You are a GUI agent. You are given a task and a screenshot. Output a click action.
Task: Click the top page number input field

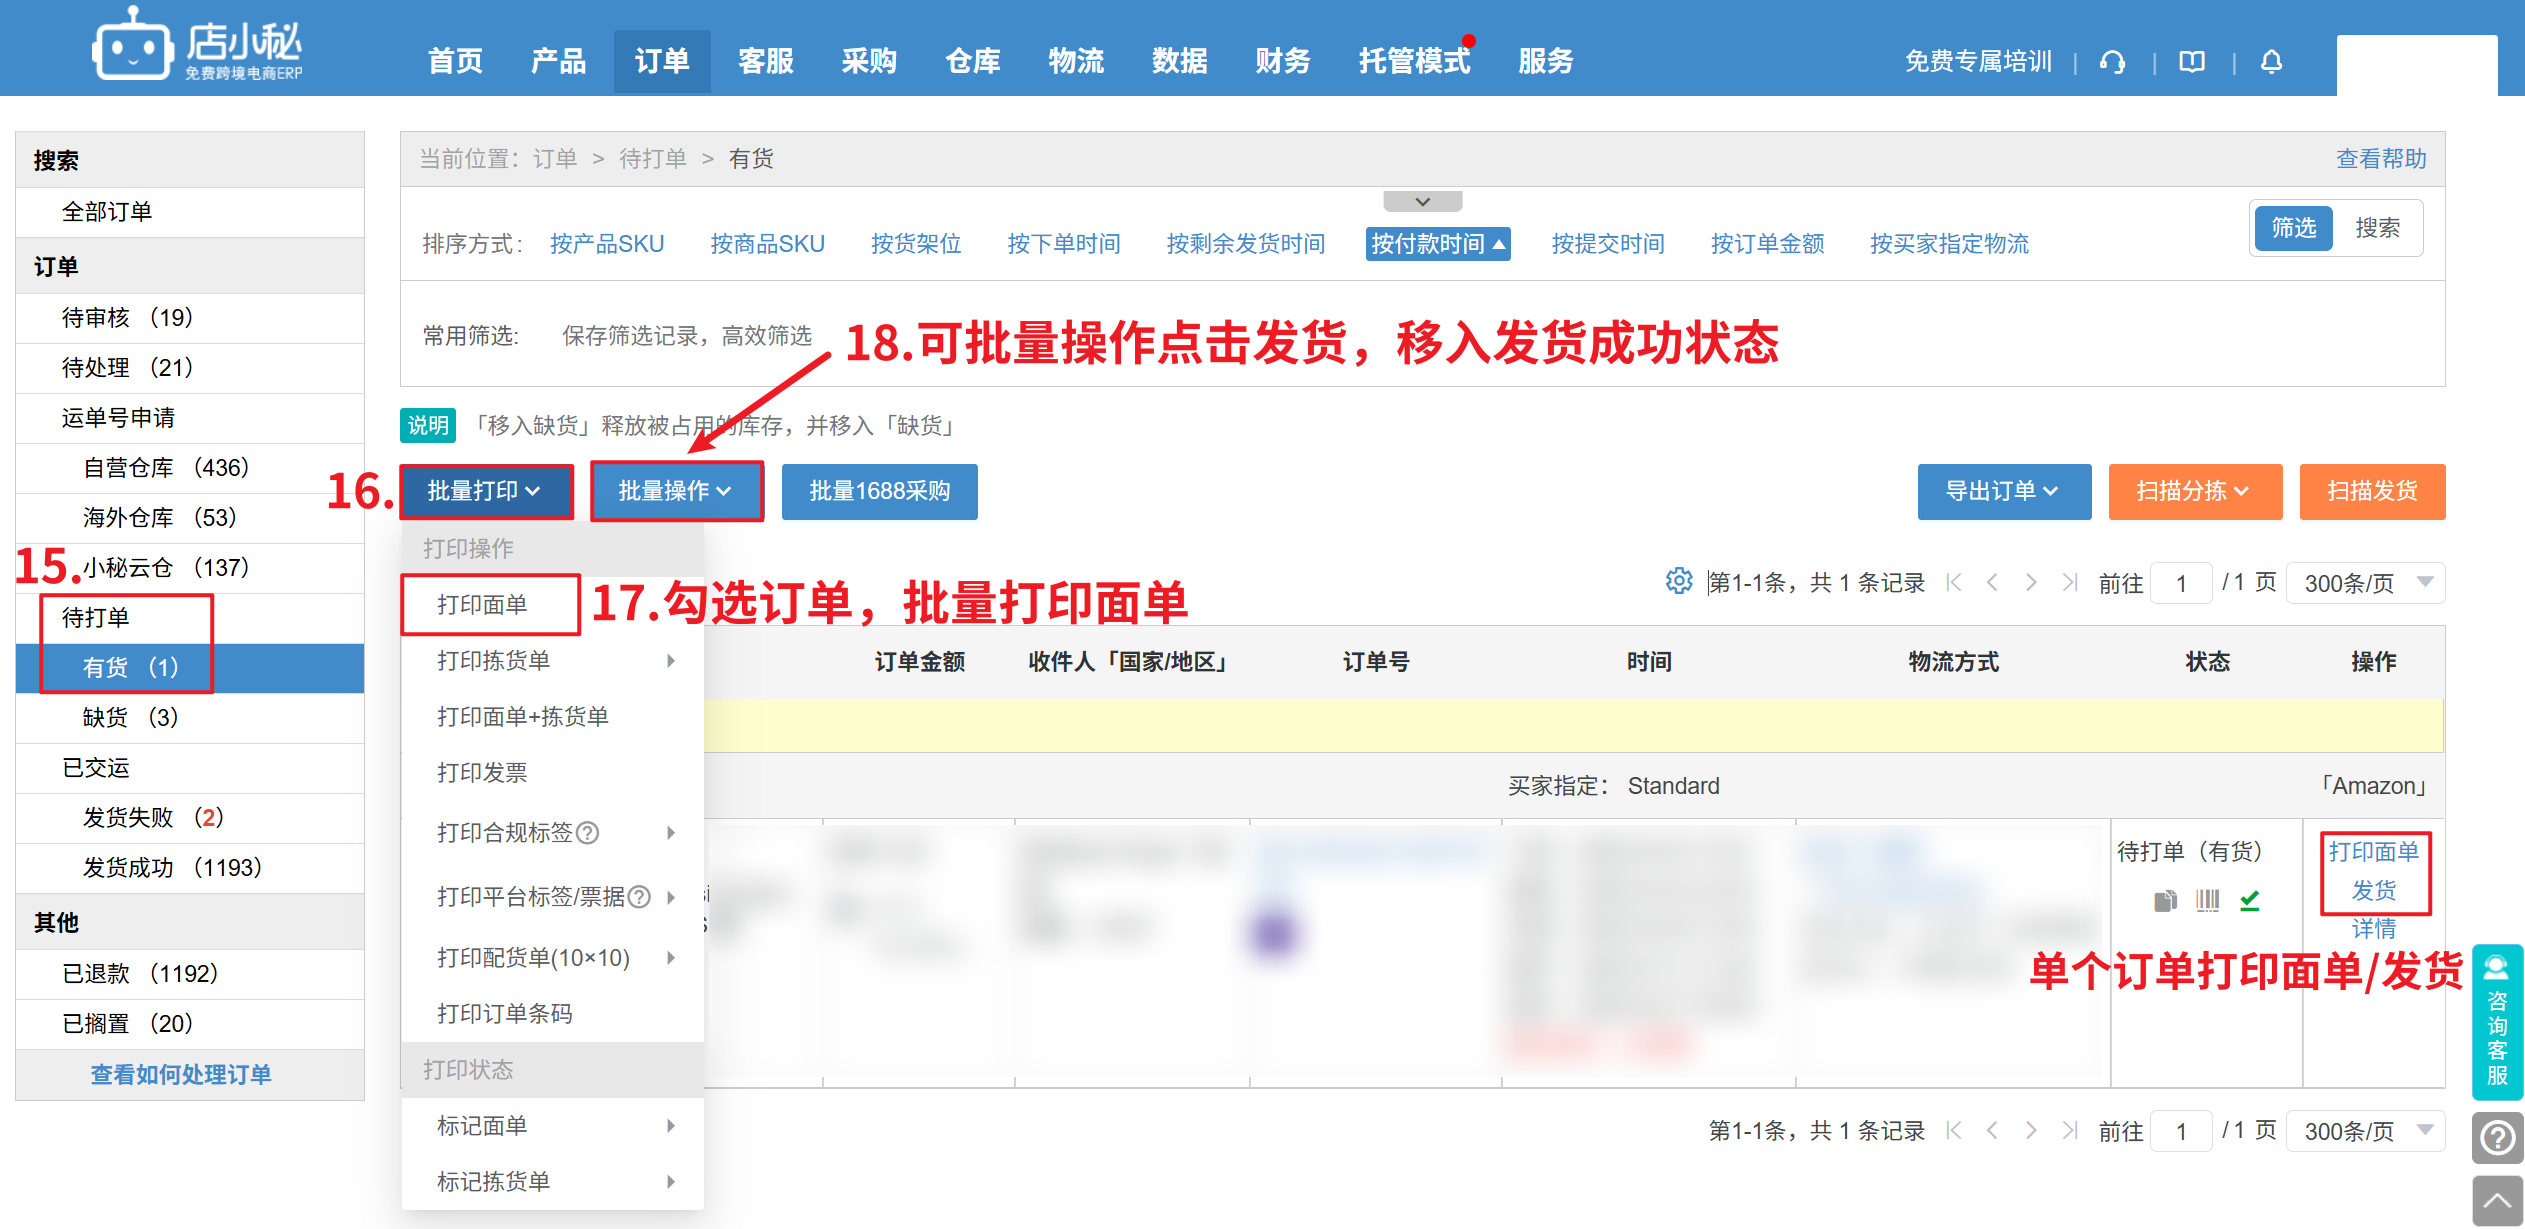(x=2181, y=583)
